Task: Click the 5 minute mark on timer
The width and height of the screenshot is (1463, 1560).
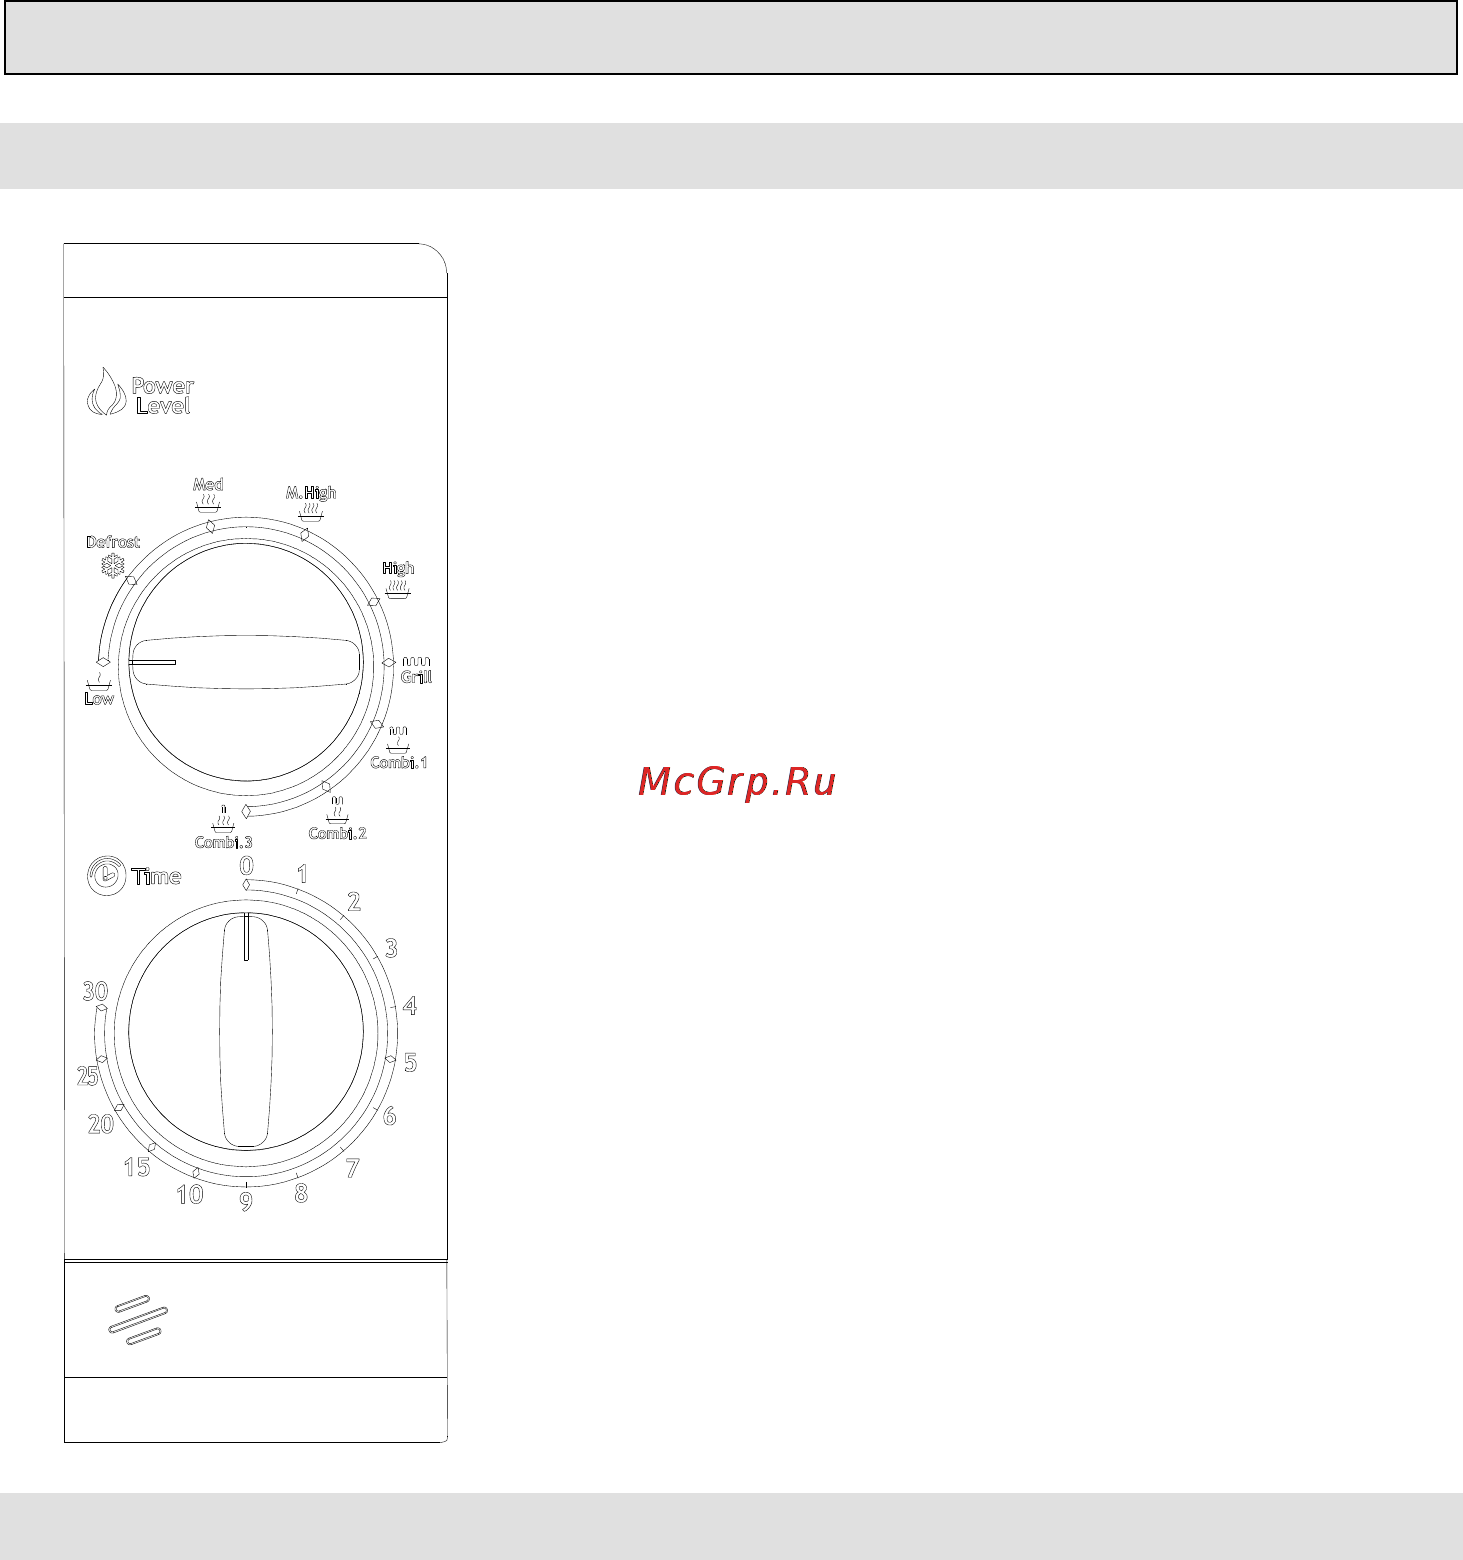Action: [410, 1062]
